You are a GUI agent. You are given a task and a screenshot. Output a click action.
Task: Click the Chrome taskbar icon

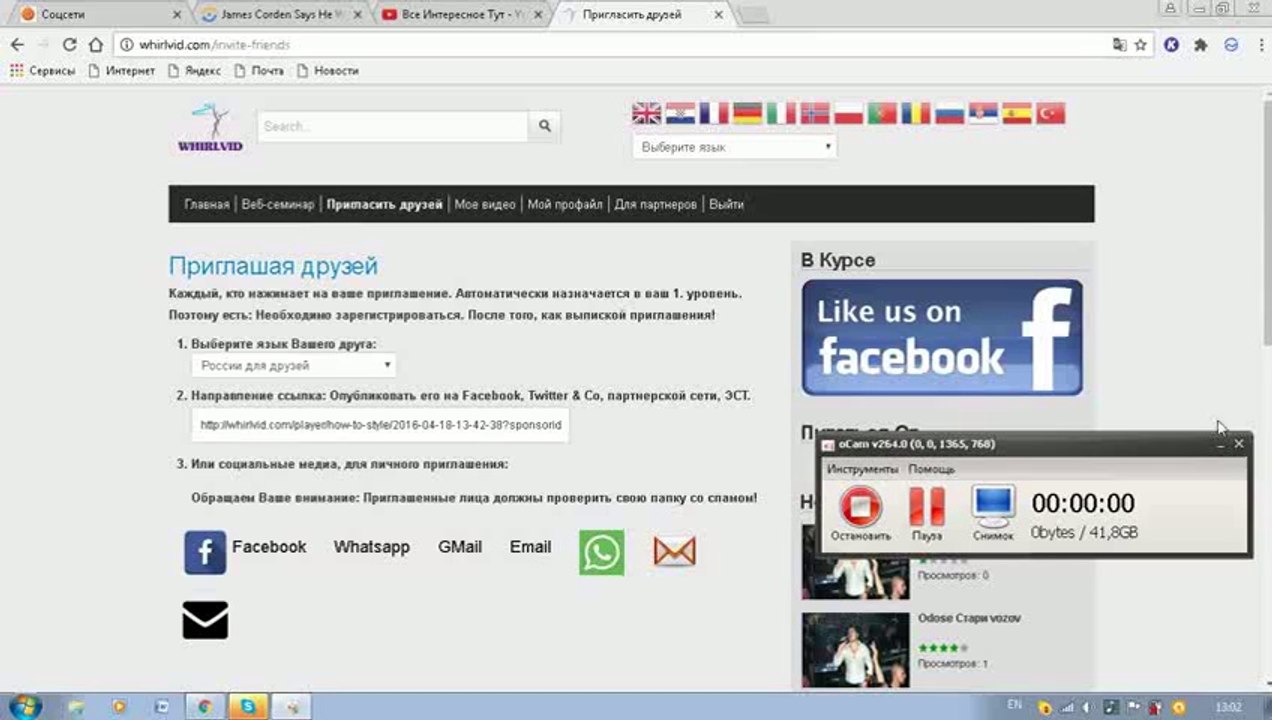204,707
